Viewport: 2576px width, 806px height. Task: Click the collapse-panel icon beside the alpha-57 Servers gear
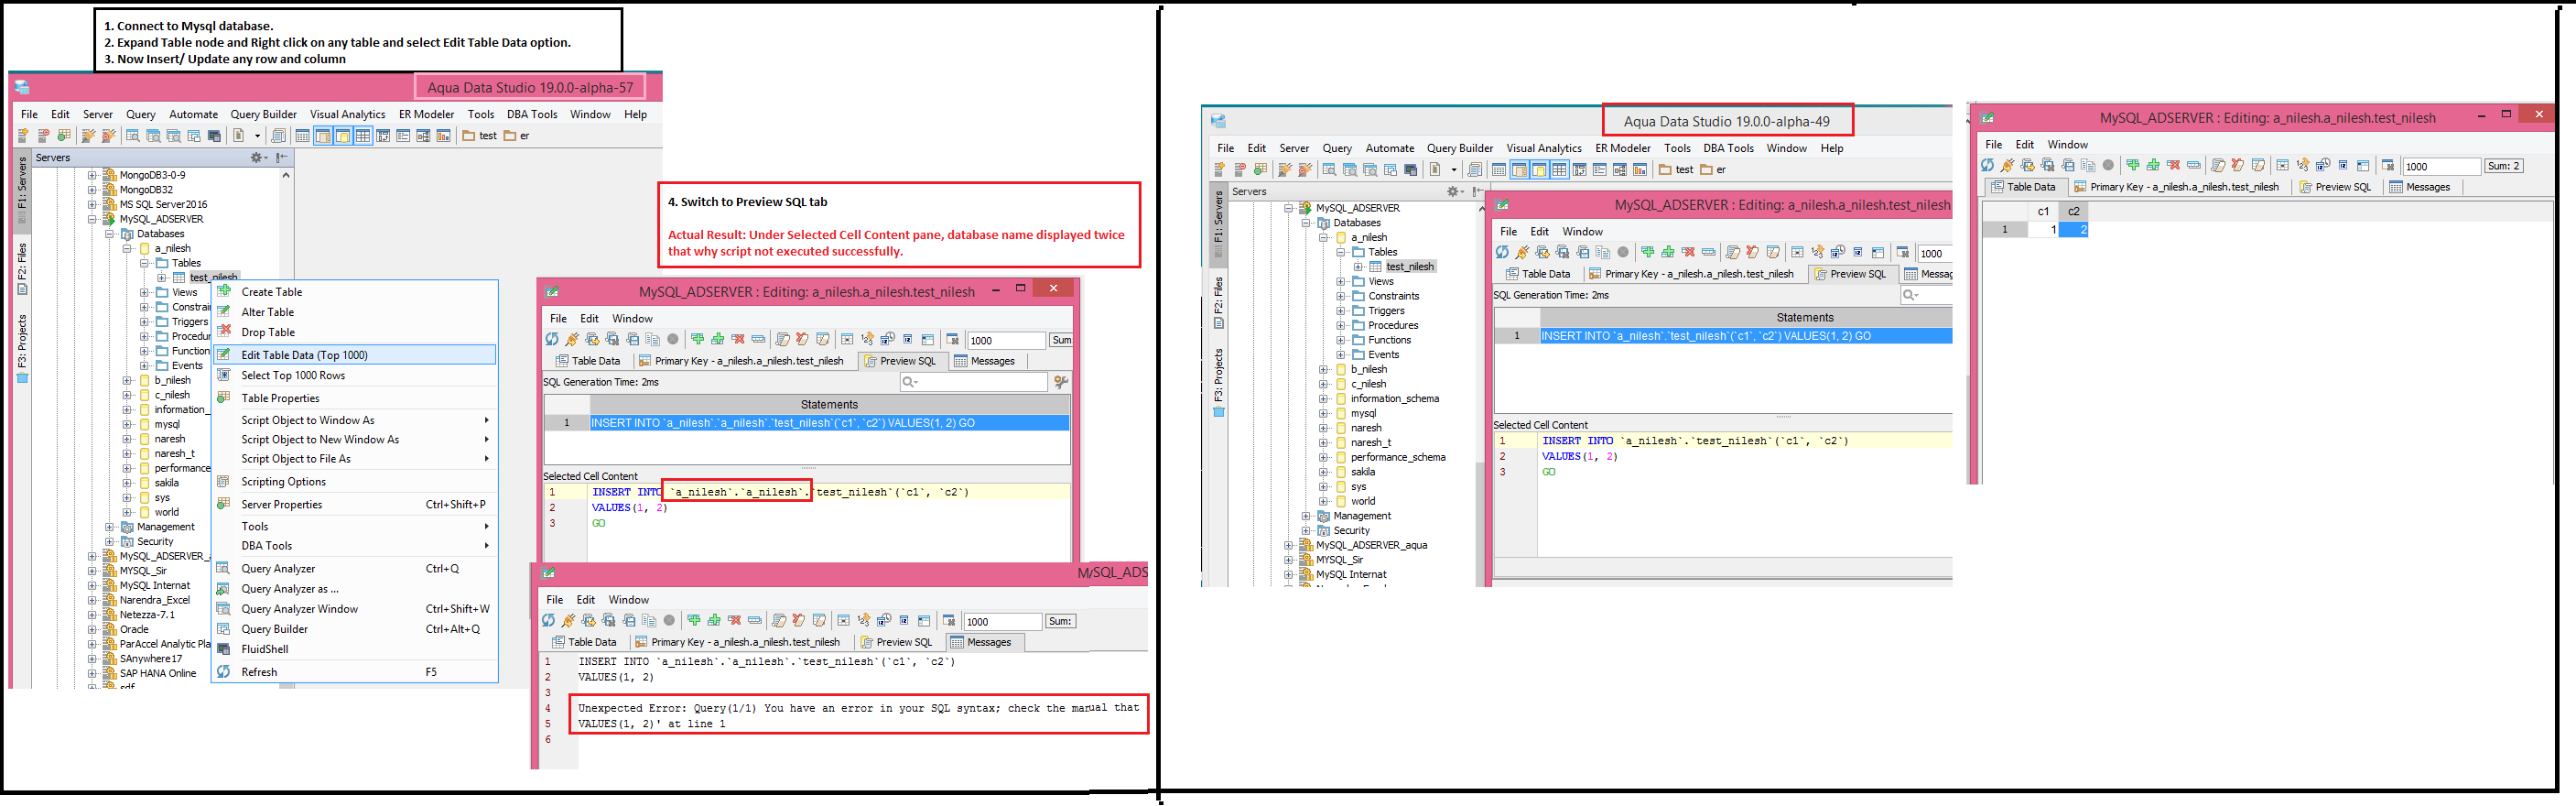[x=282, y=158]
